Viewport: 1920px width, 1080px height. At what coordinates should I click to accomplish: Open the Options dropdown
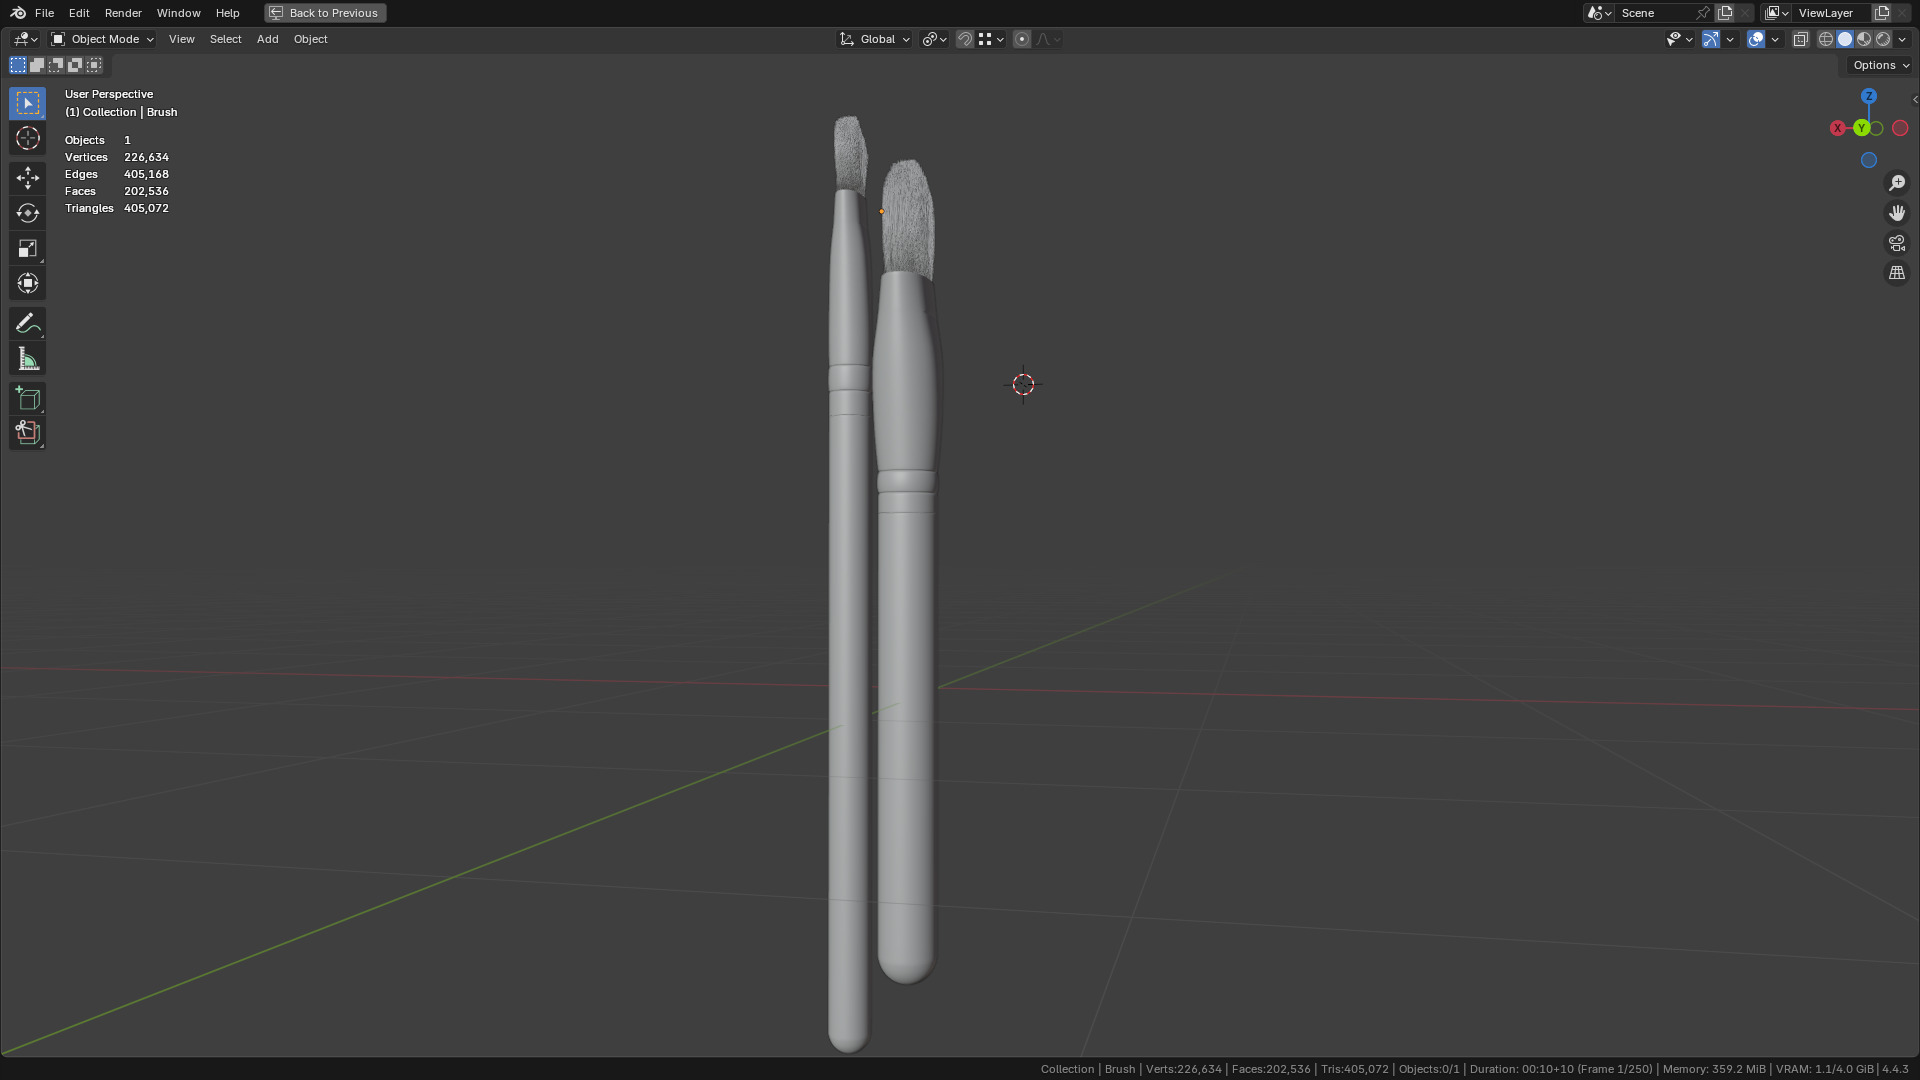[1881, 65]
